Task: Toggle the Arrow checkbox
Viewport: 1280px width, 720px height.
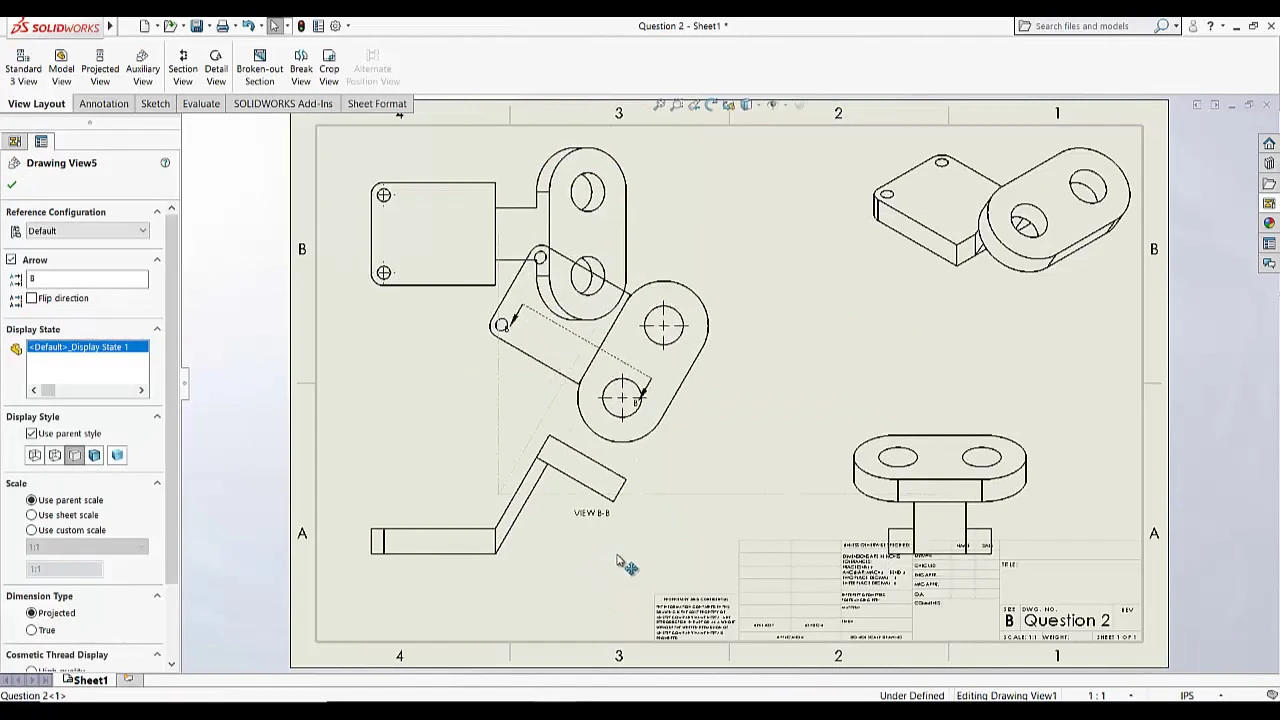Action: pyautogui.click(x=11, y=260)
